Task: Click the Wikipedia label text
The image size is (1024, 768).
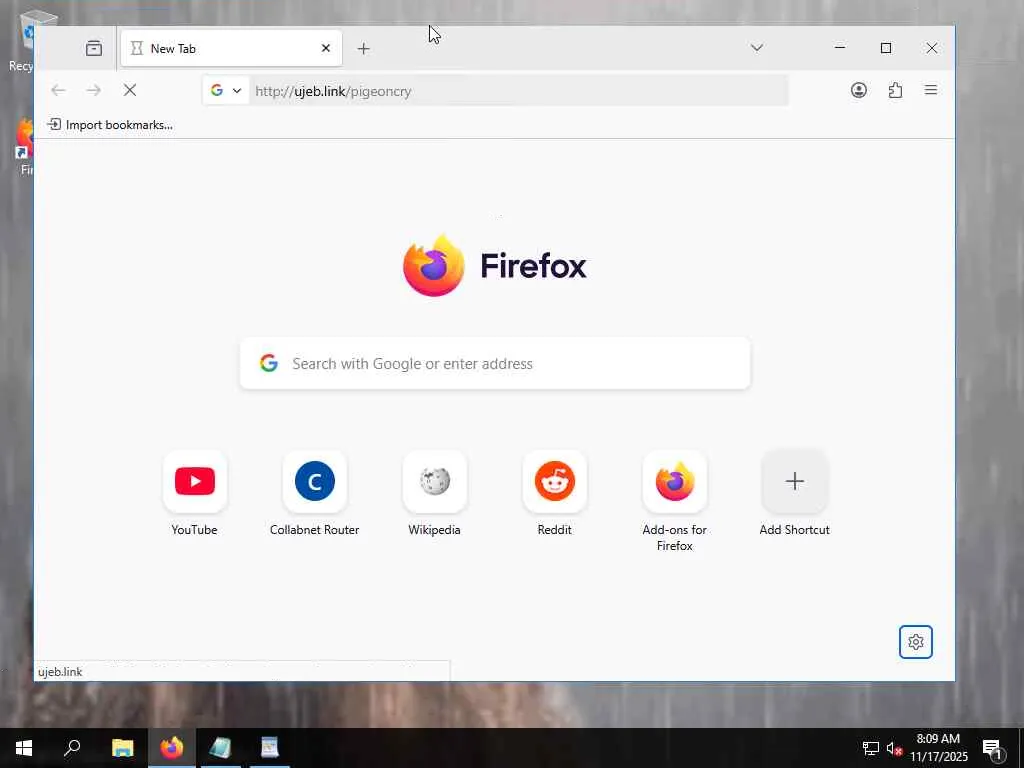Action: pos(434,530)
